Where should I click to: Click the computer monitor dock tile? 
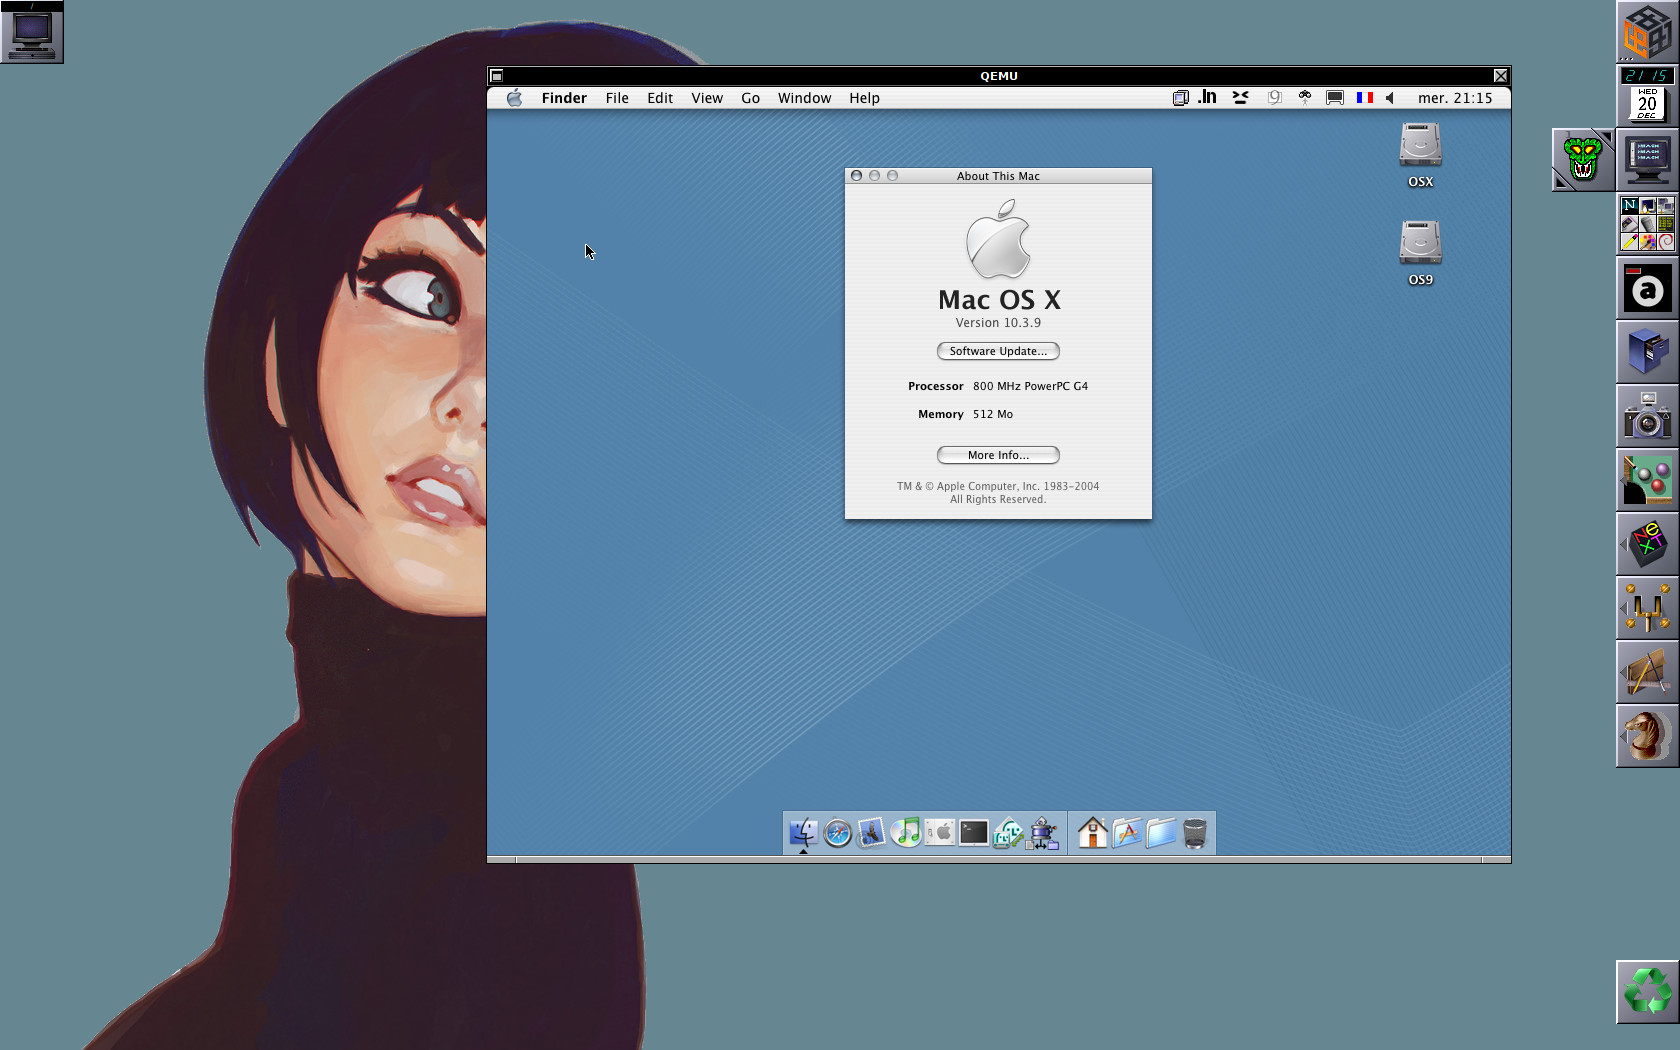point(1647,159)
